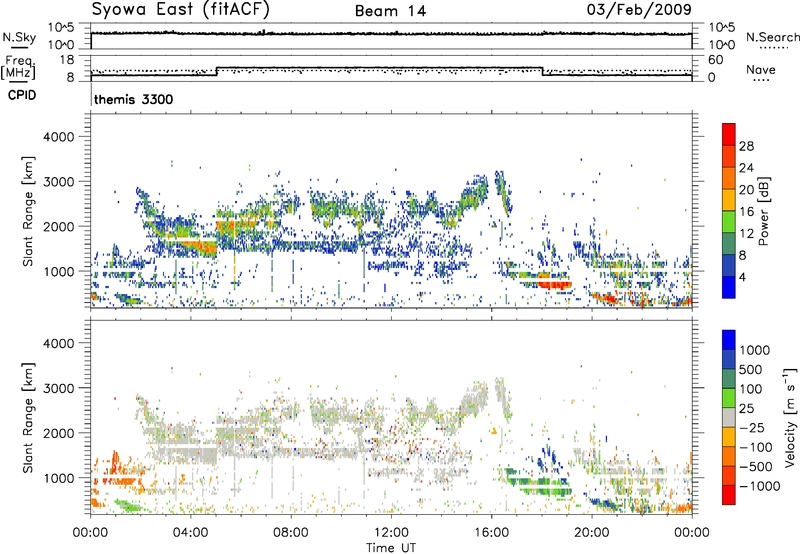Image resolution: width=800 pixels, height=554 pixels.
Task: Click the 'CPID' label
Action: click(x=22, y=95)
